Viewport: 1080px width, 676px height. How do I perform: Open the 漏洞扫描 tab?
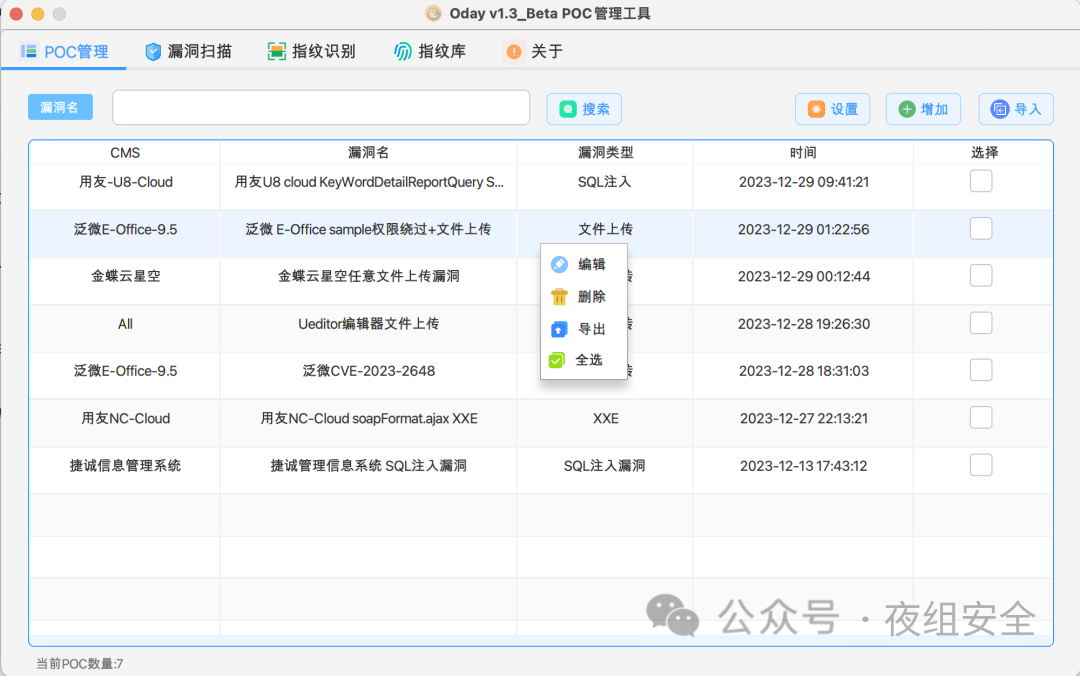[188, 52]
